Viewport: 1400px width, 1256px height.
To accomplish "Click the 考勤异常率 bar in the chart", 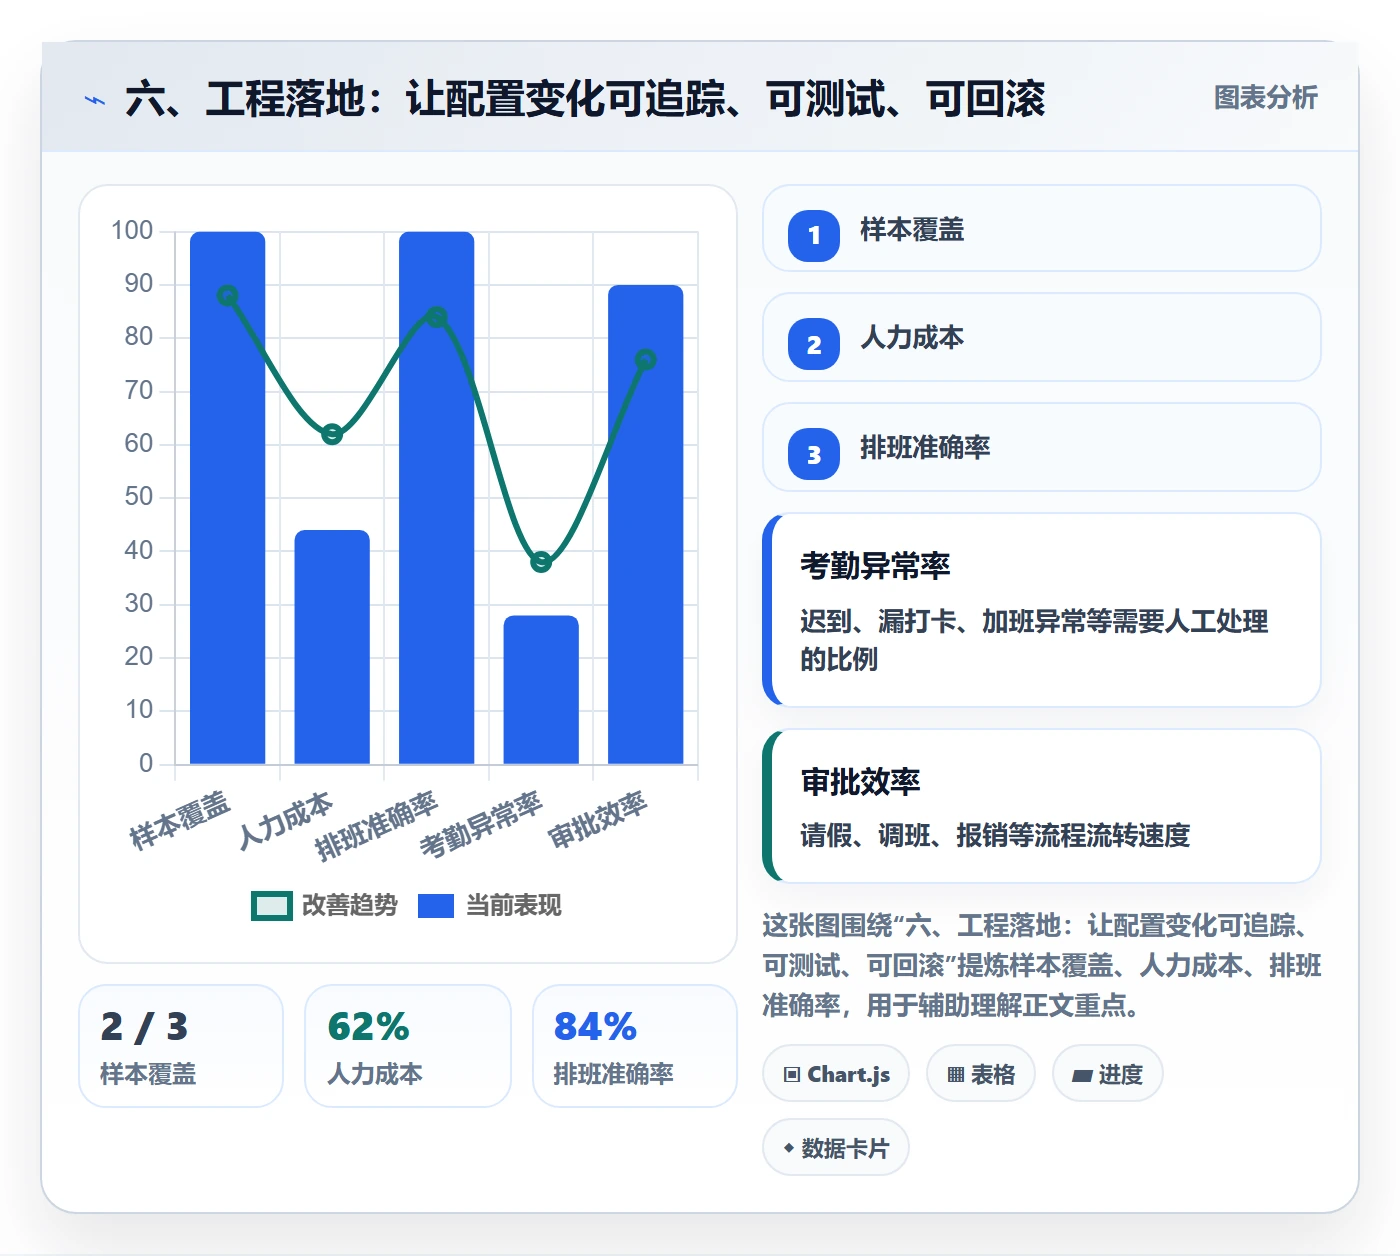I will (541, 690).
